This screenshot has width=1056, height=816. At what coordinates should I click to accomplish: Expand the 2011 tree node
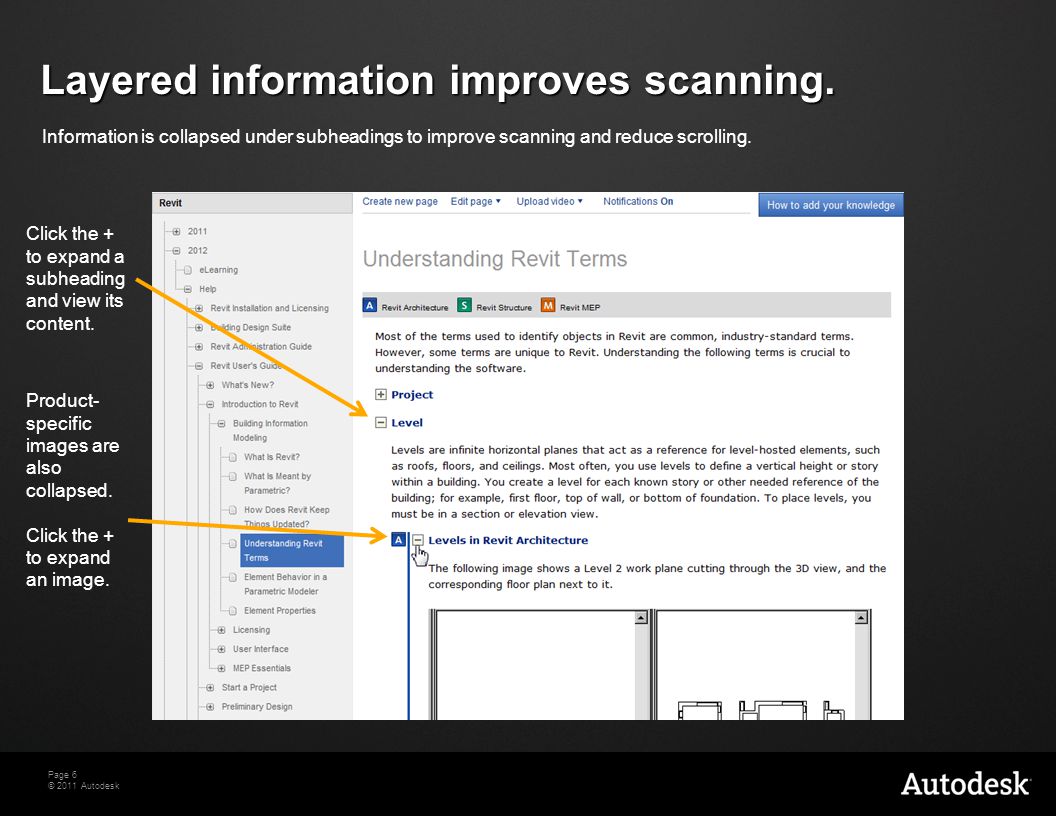click(x=176, y=232)
